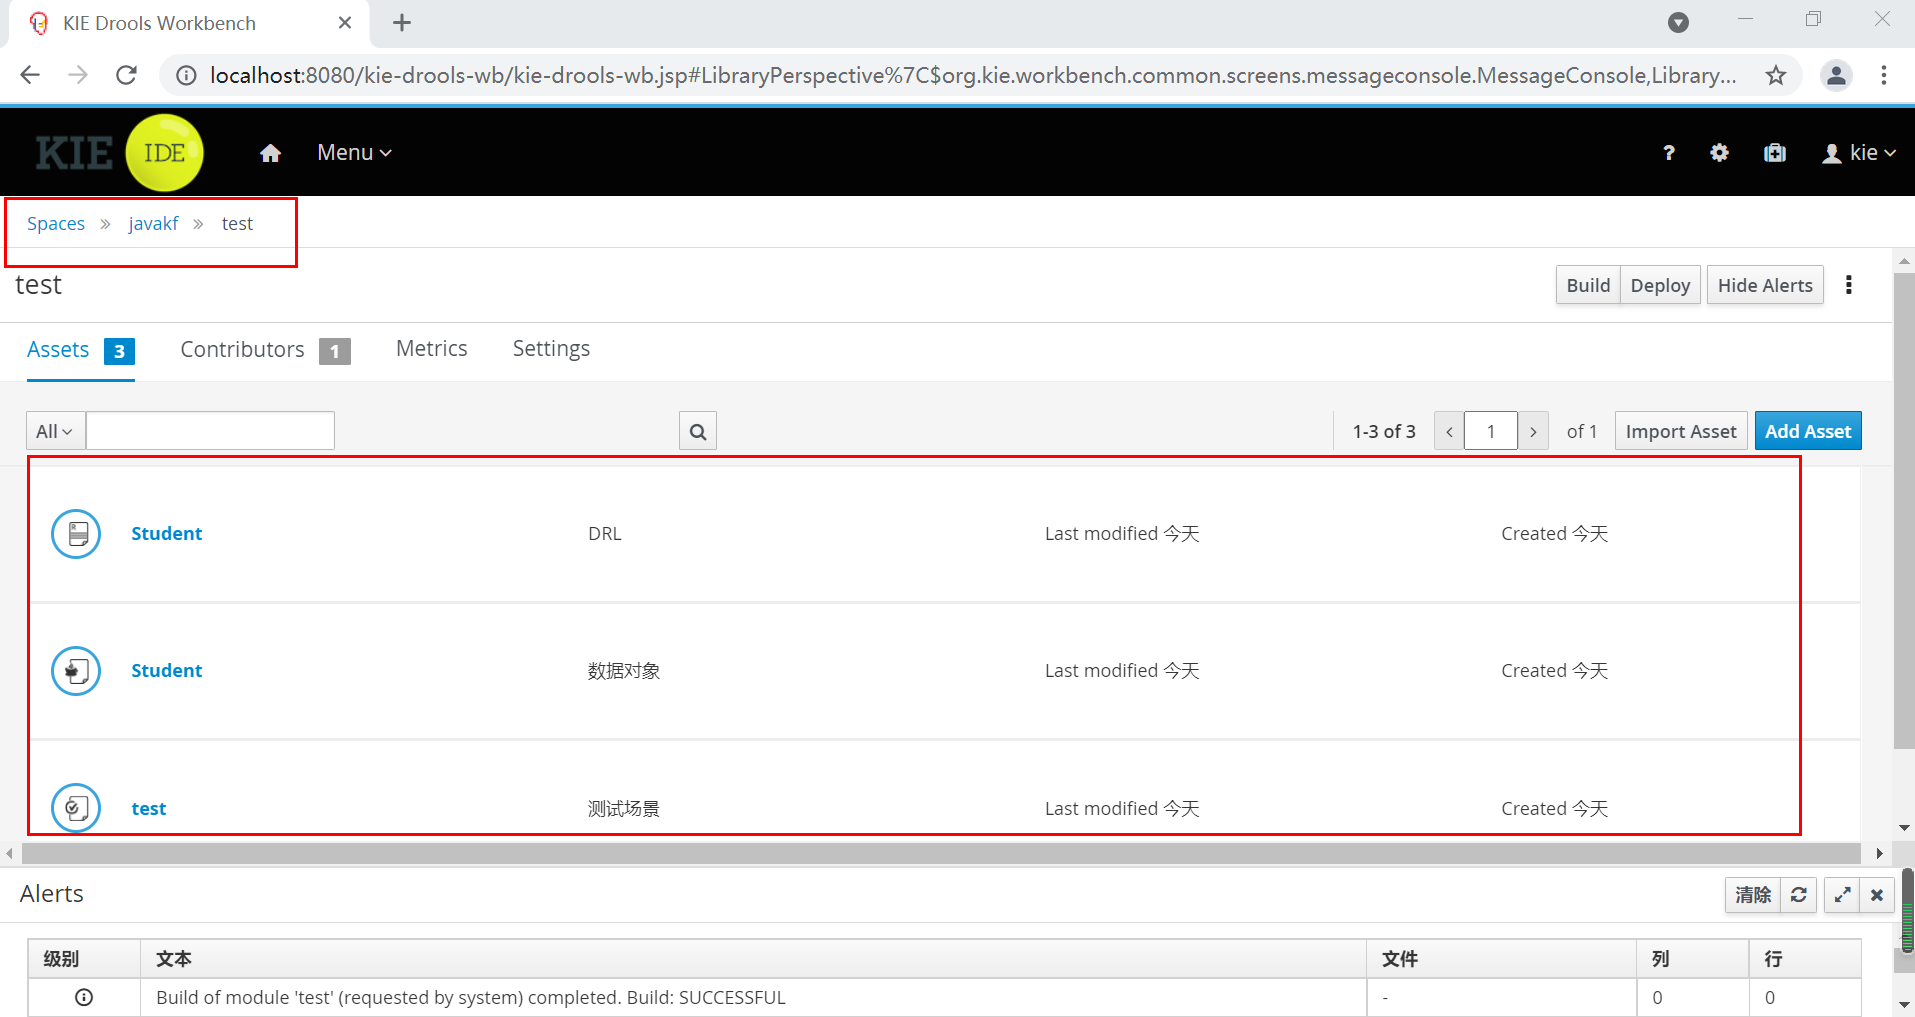Switch to the Contributors tab
The width and height of the screenshot is (1915, 1017).
pyautogui.click(x=242, y=349)
